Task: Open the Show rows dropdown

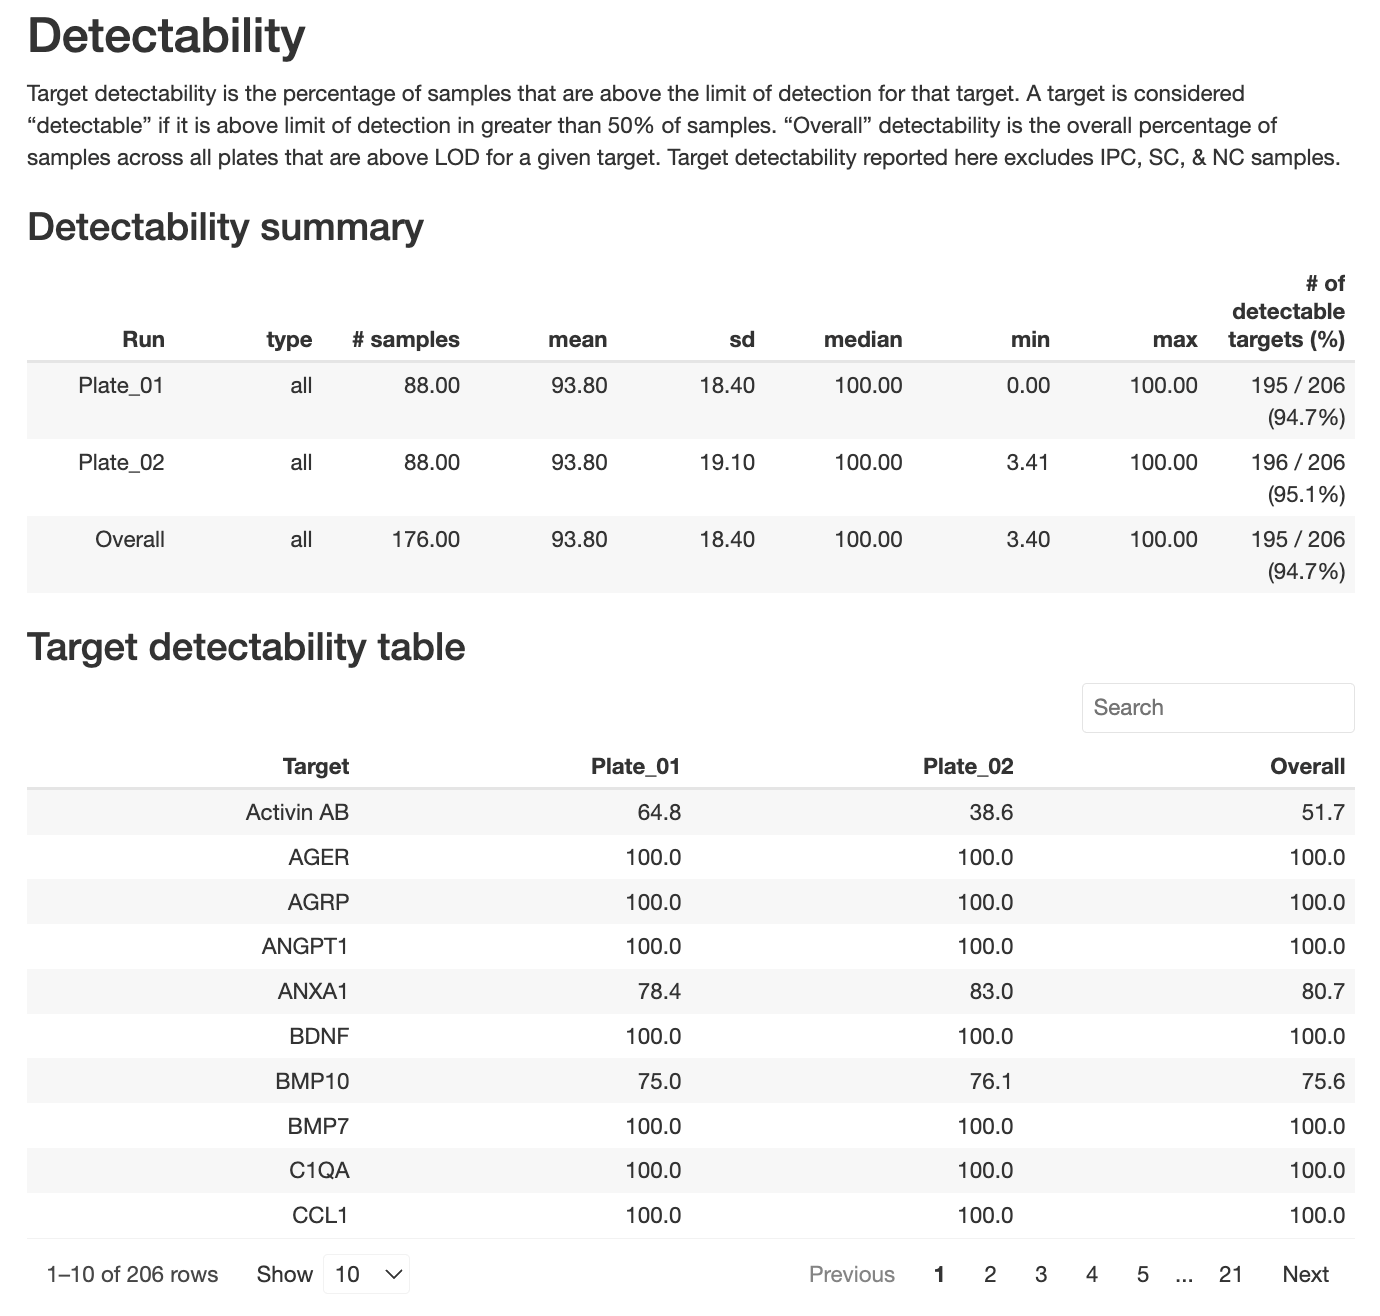Action: [366, 1274]
